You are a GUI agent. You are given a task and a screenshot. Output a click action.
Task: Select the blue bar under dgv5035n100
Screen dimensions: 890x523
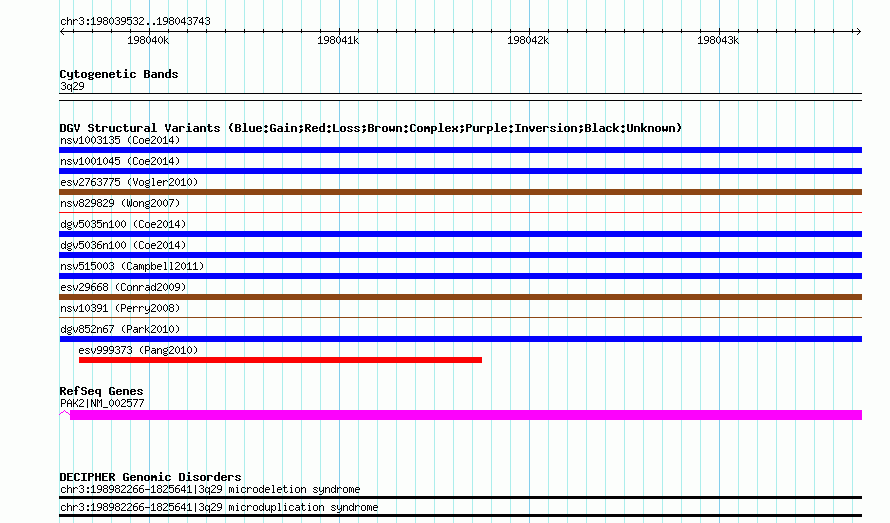point(460,234)
